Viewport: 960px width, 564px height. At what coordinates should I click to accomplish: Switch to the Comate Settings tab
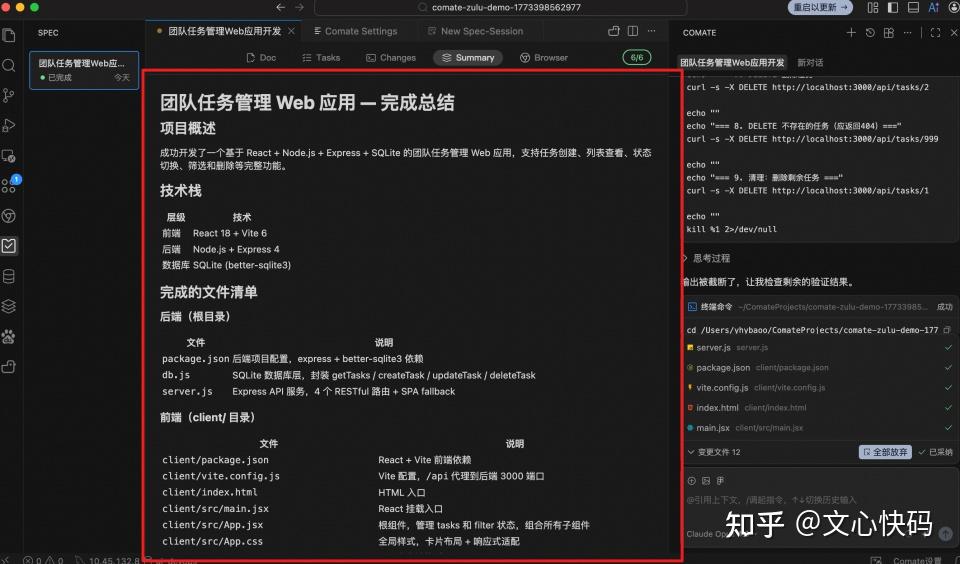pyautogui.click(x=356, y=31)
